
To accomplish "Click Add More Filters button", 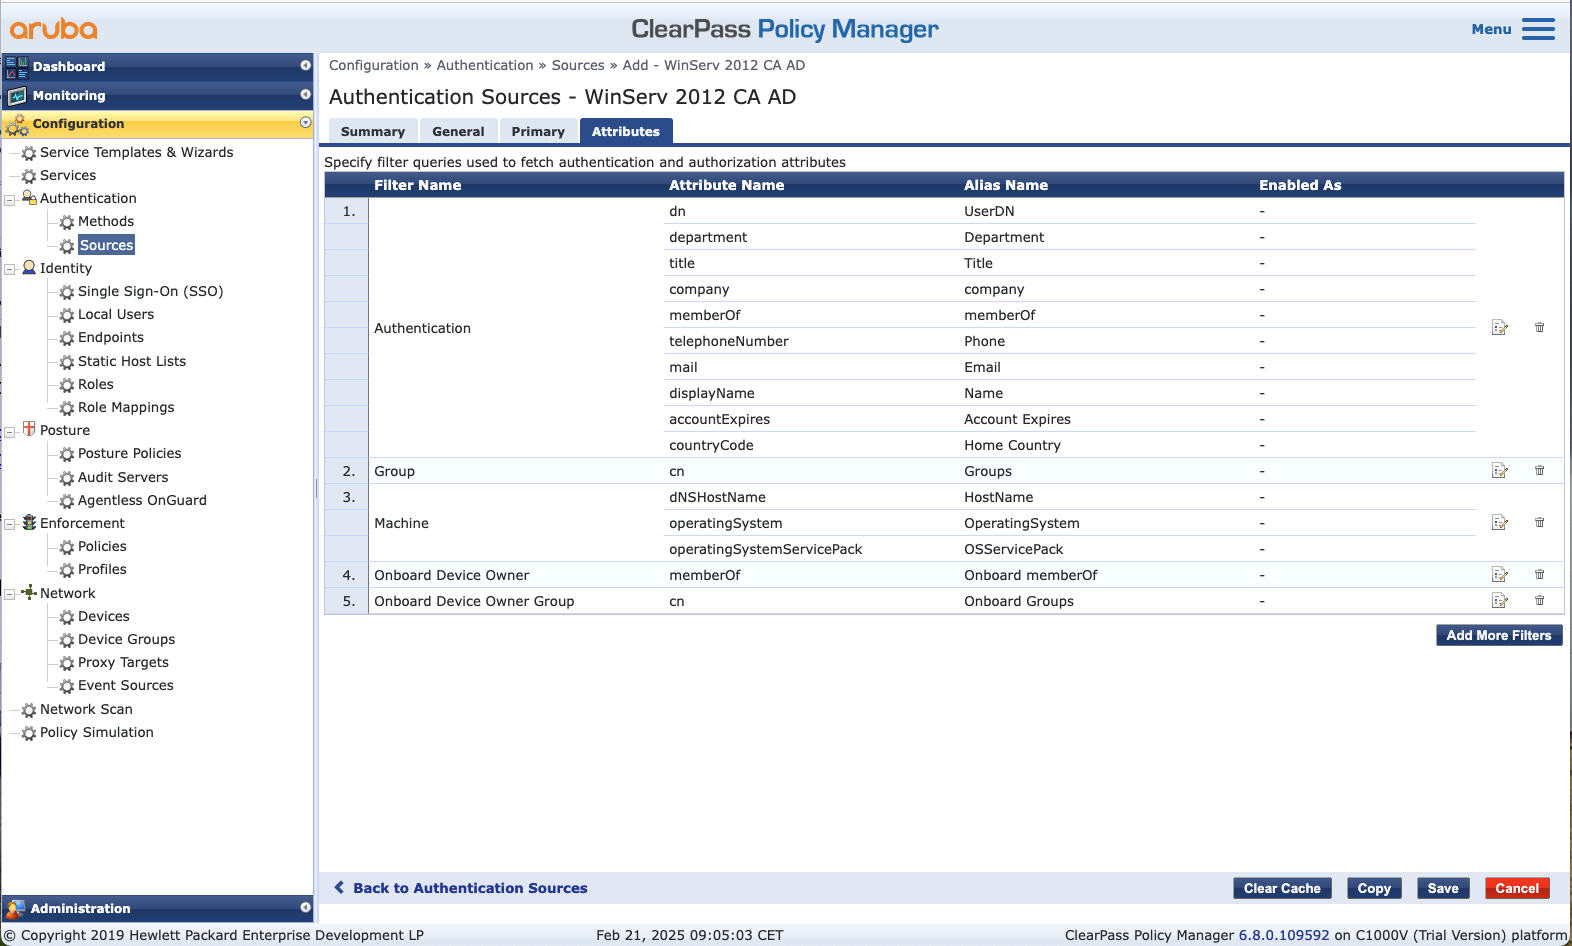I will (x=1498, y=636).
